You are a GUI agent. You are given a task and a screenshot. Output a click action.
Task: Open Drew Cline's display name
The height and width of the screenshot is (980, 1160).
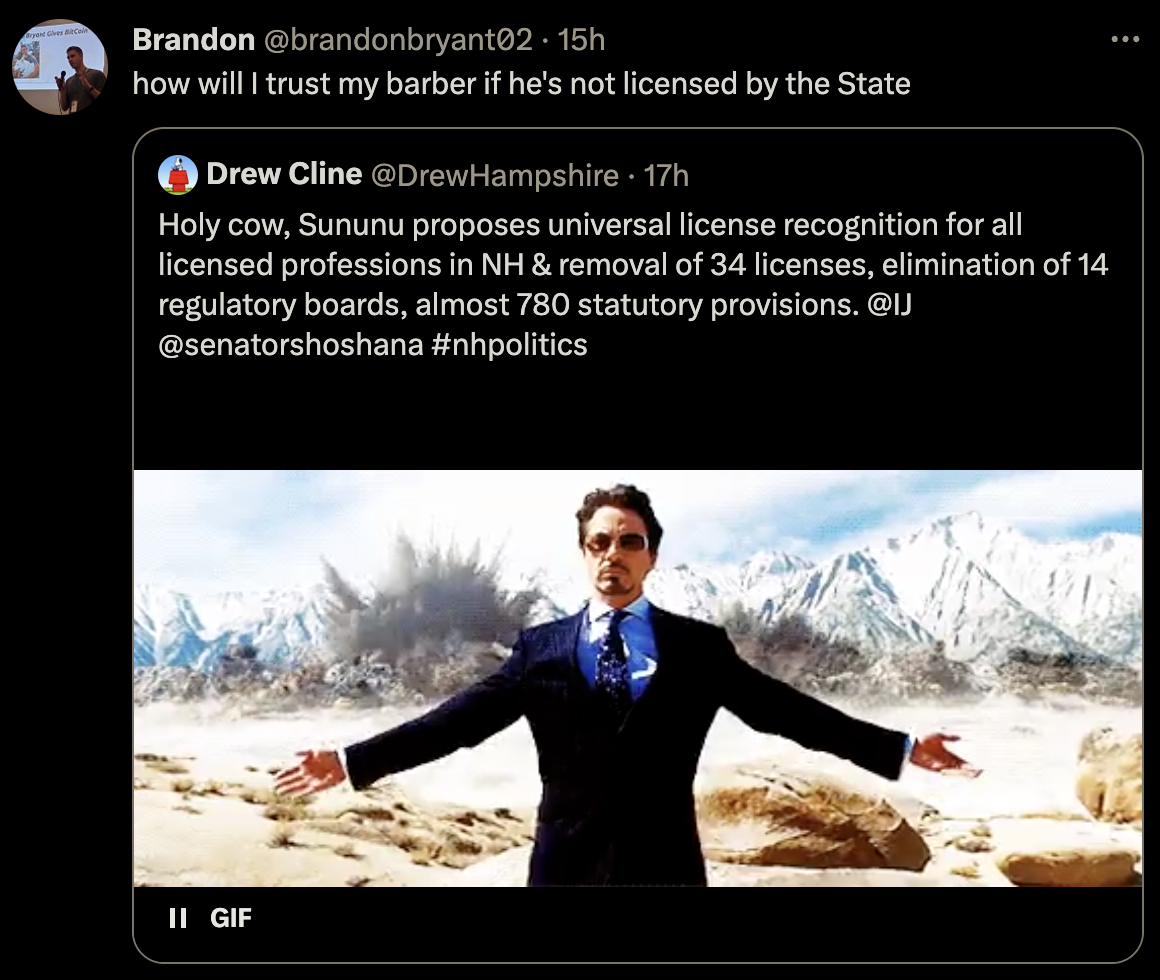pyautogui.click(x=284, y=175)
